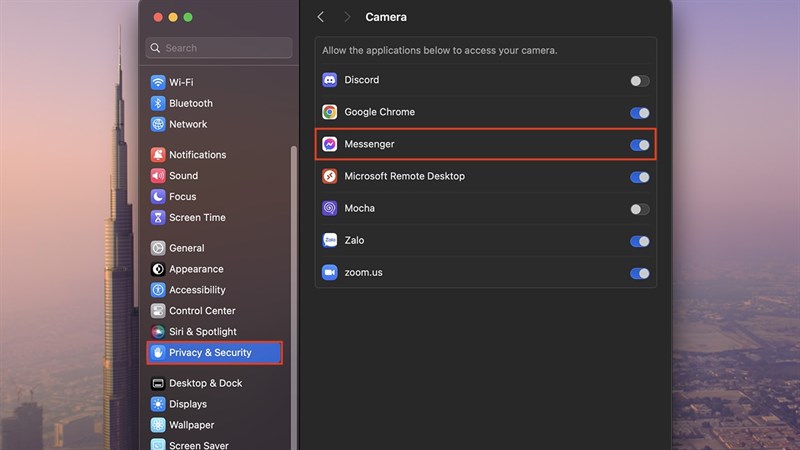The width and height of the screenshot is (800, 450).
Task: Click the Camera page title
Action: [x=386, y=17]
